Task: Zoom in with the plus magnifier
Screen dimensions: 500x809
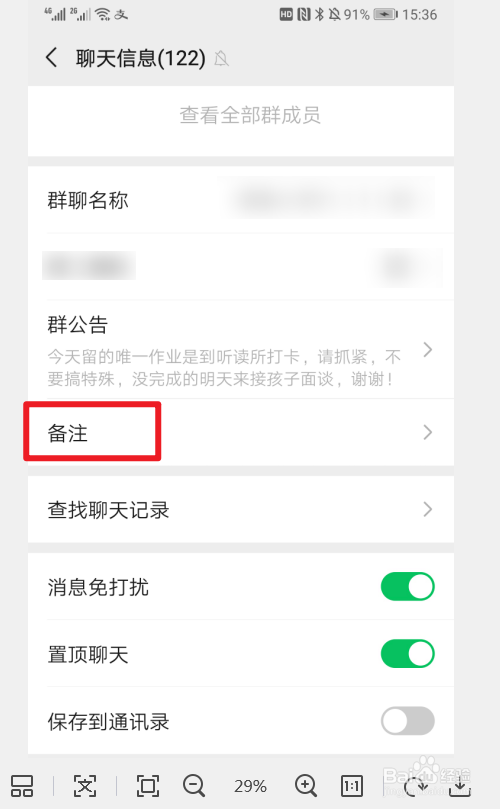Action: [305, 786]
